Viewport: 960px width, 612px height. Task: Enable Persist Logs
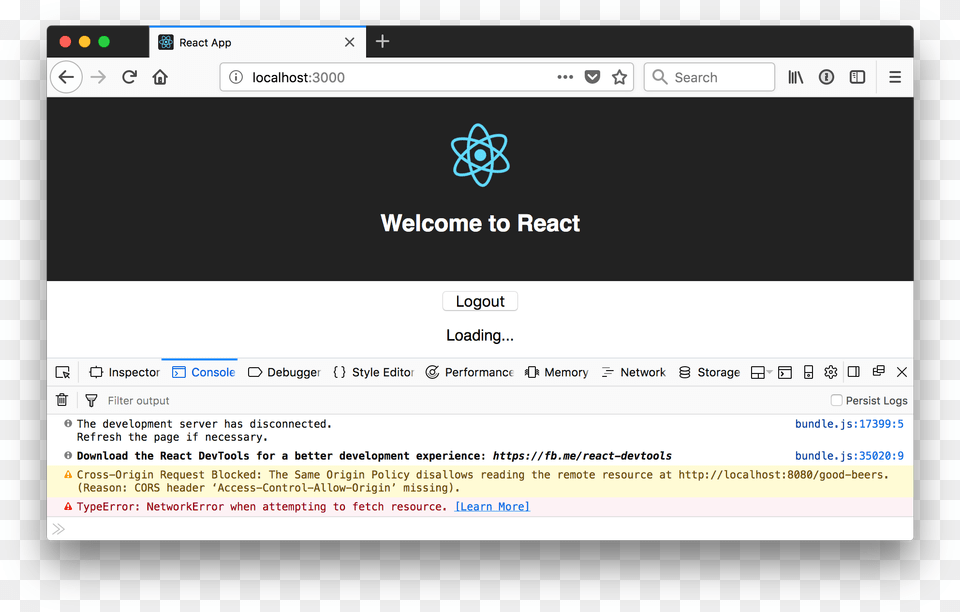(836, 400)
